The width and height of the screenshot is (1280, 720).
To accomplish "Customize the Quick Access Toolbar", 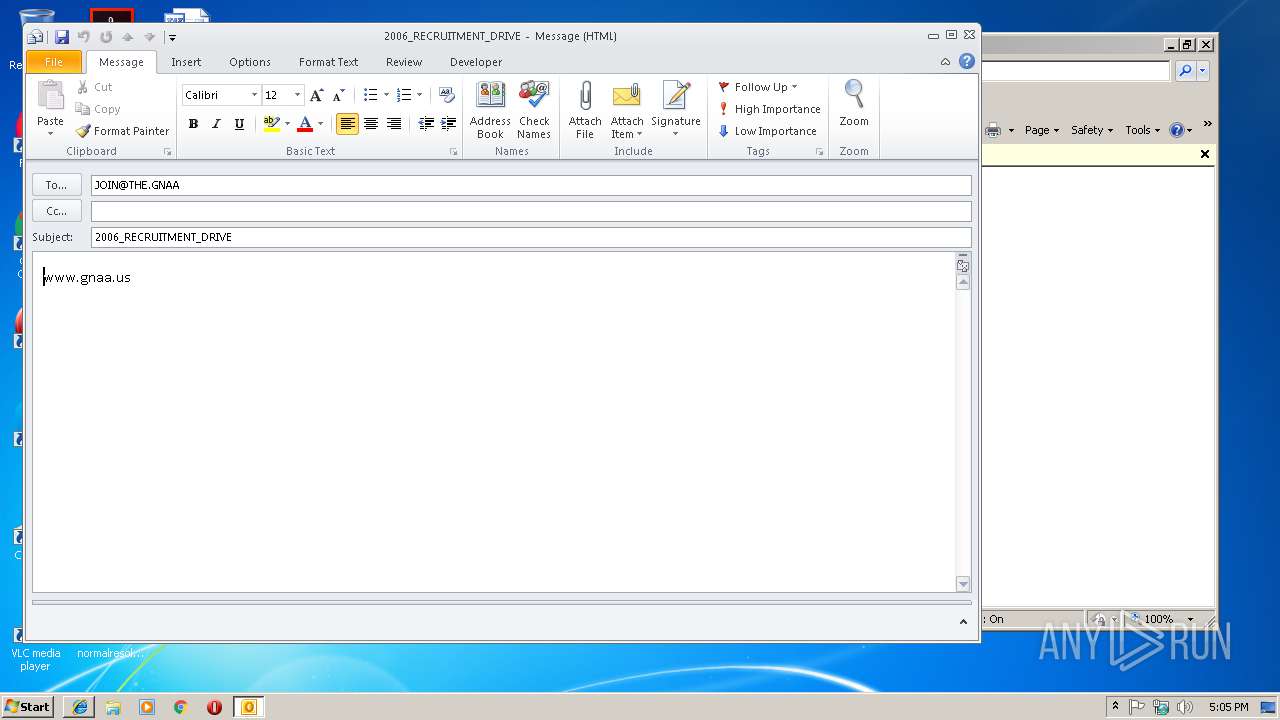I will tap(172, 38).
